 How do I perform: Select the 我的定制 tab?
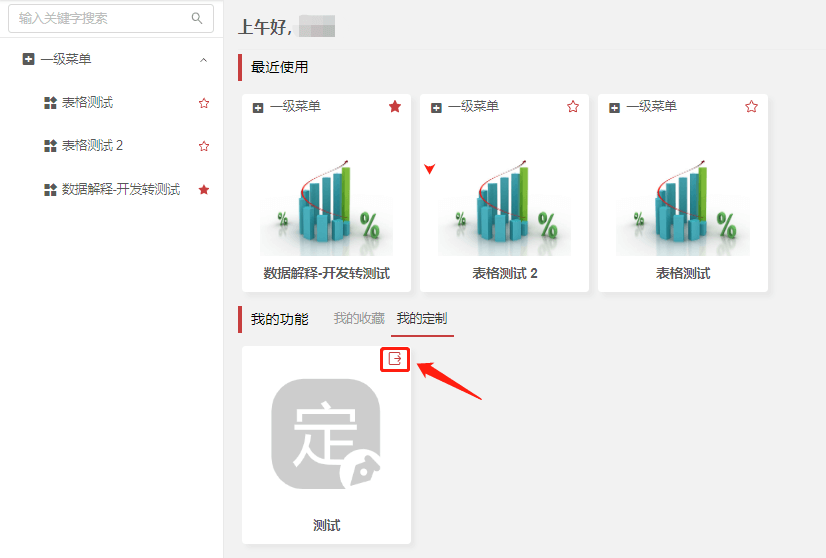(422, 319)
